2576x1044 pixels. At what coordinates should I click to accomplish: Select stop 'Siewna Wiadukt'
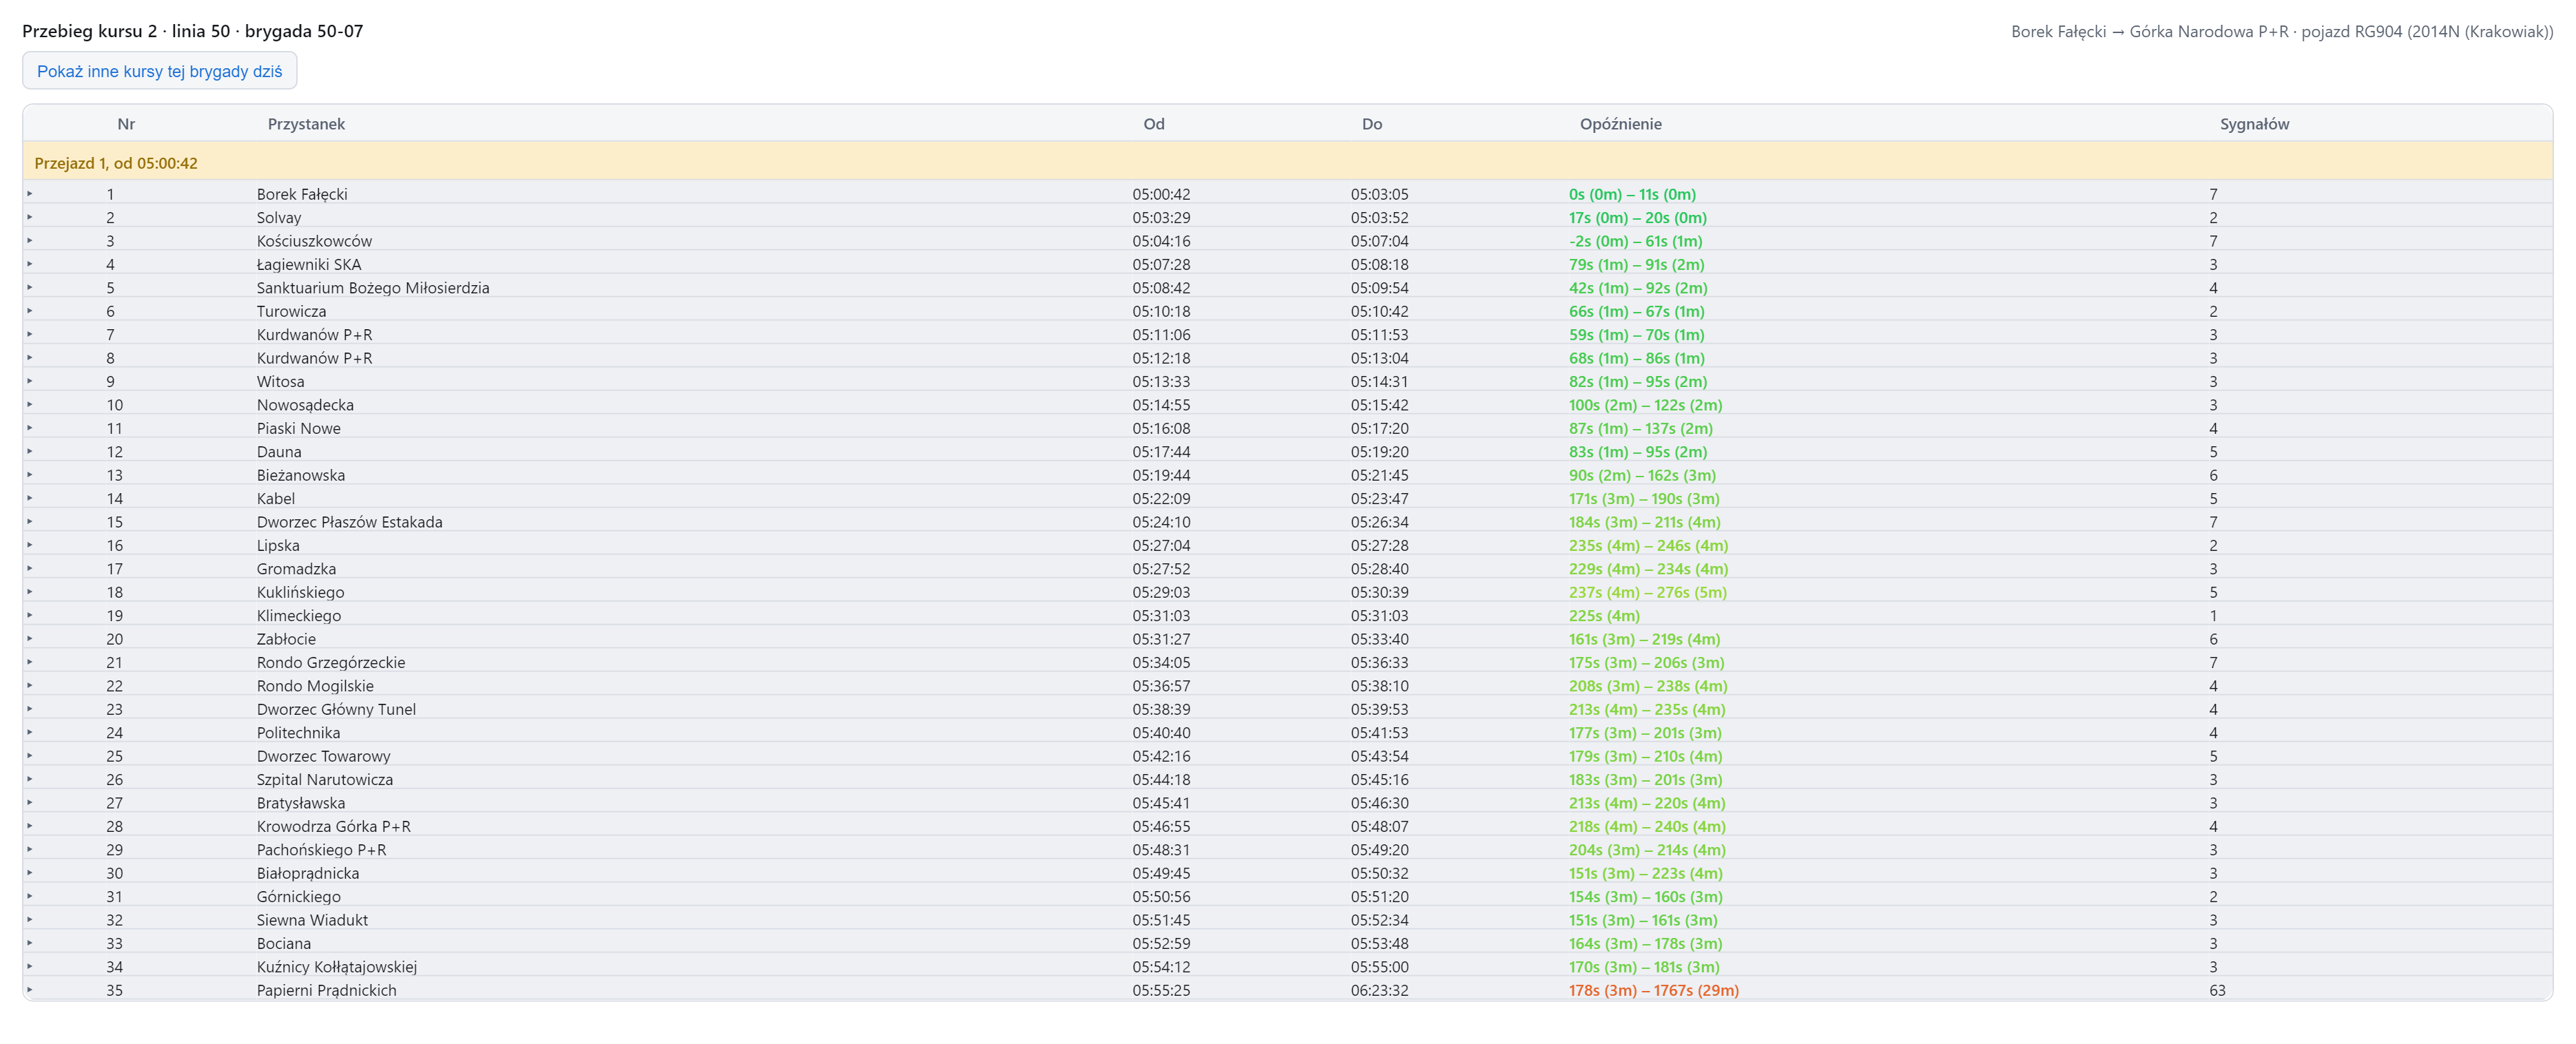pos(312,919)
